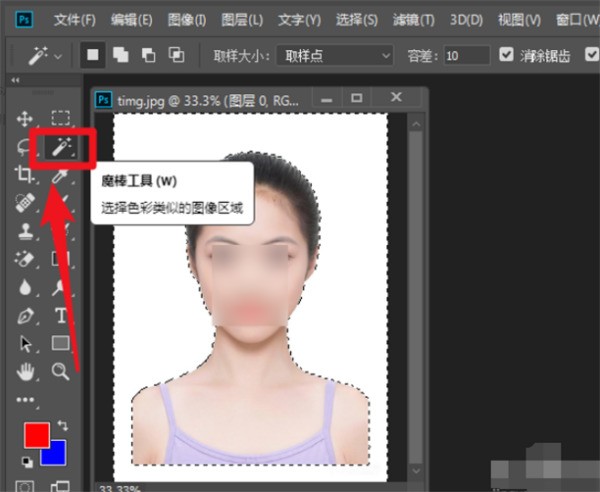Select the Horizontal Type tool

pyautogui.click(x=61, y=315)
